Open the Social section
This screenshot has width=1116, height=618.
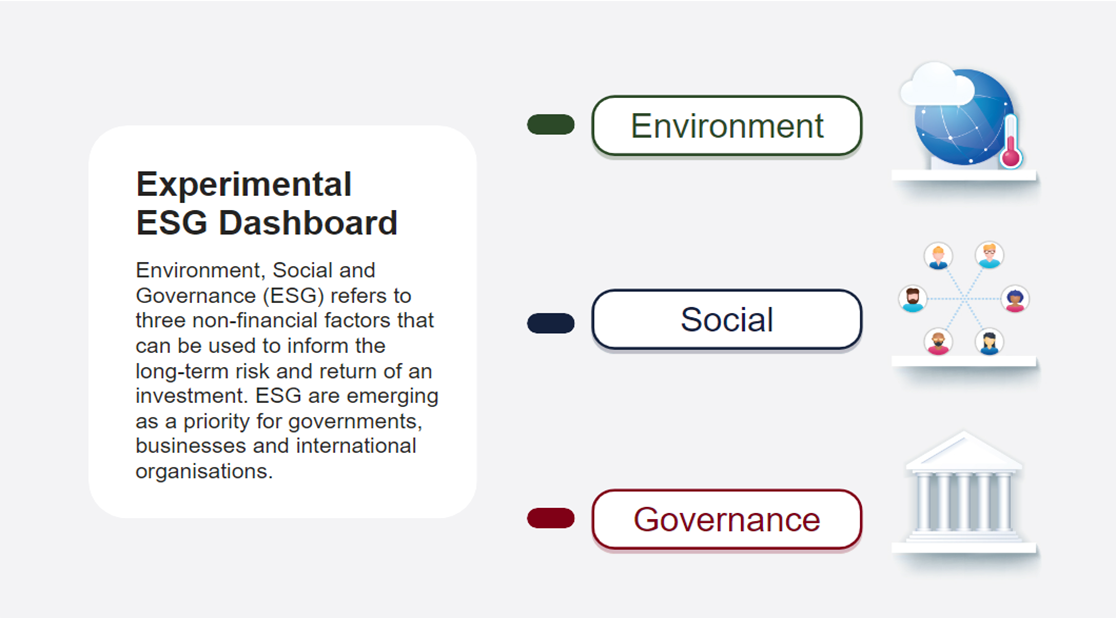(727, 320)
